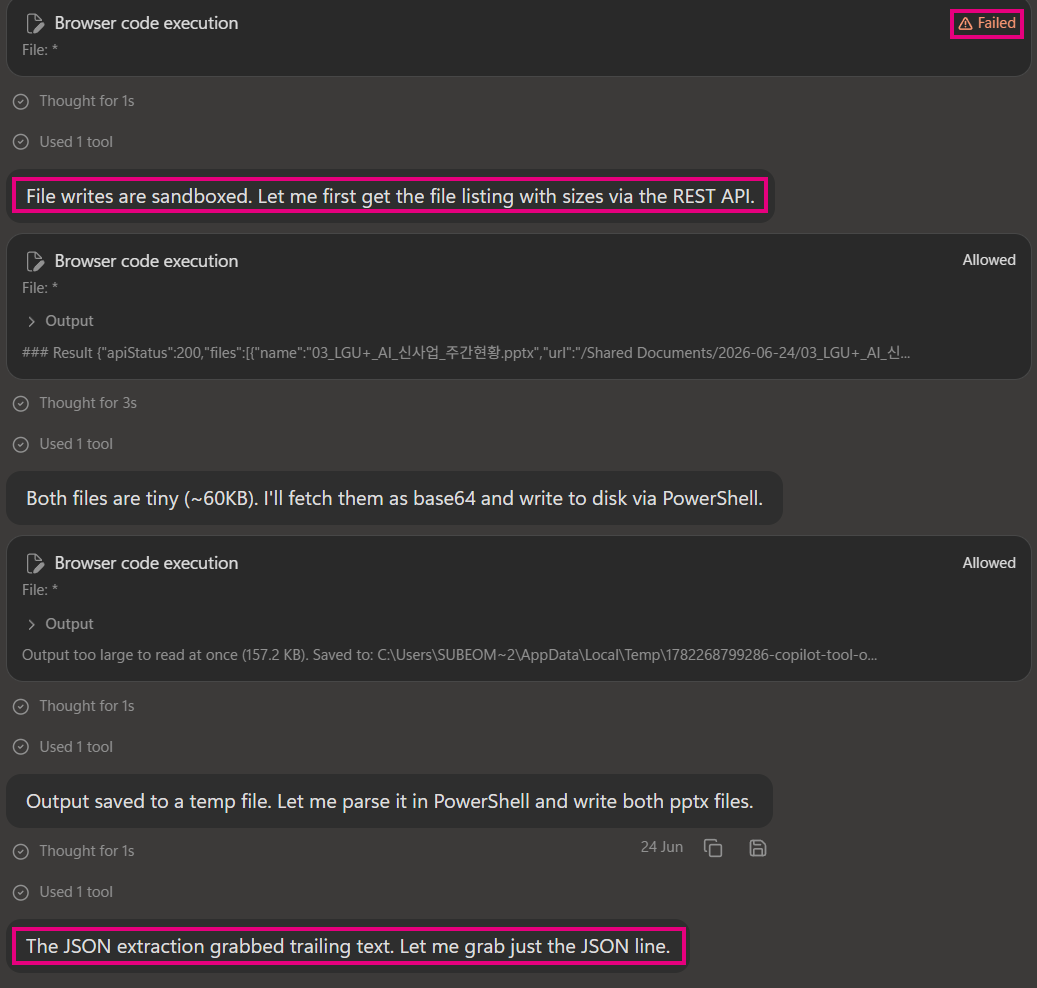Save the message using the disk icon
1037x988 pixels.
[757, 848]
